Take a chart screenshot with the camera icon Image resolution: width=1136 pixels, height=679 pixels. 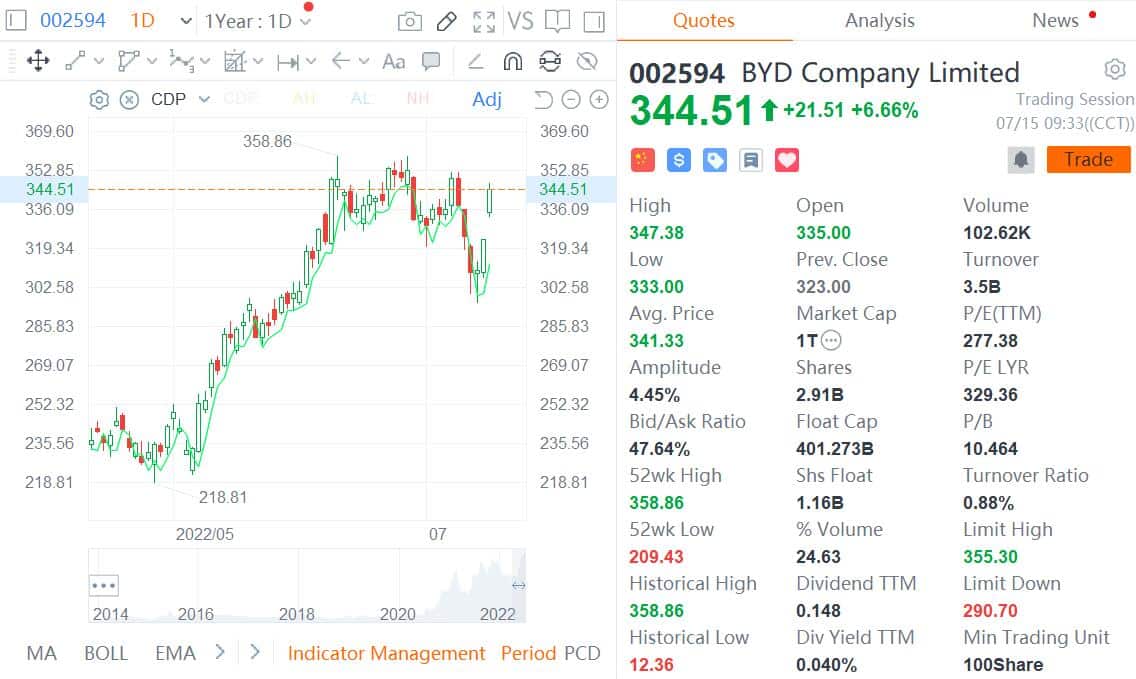409,20
